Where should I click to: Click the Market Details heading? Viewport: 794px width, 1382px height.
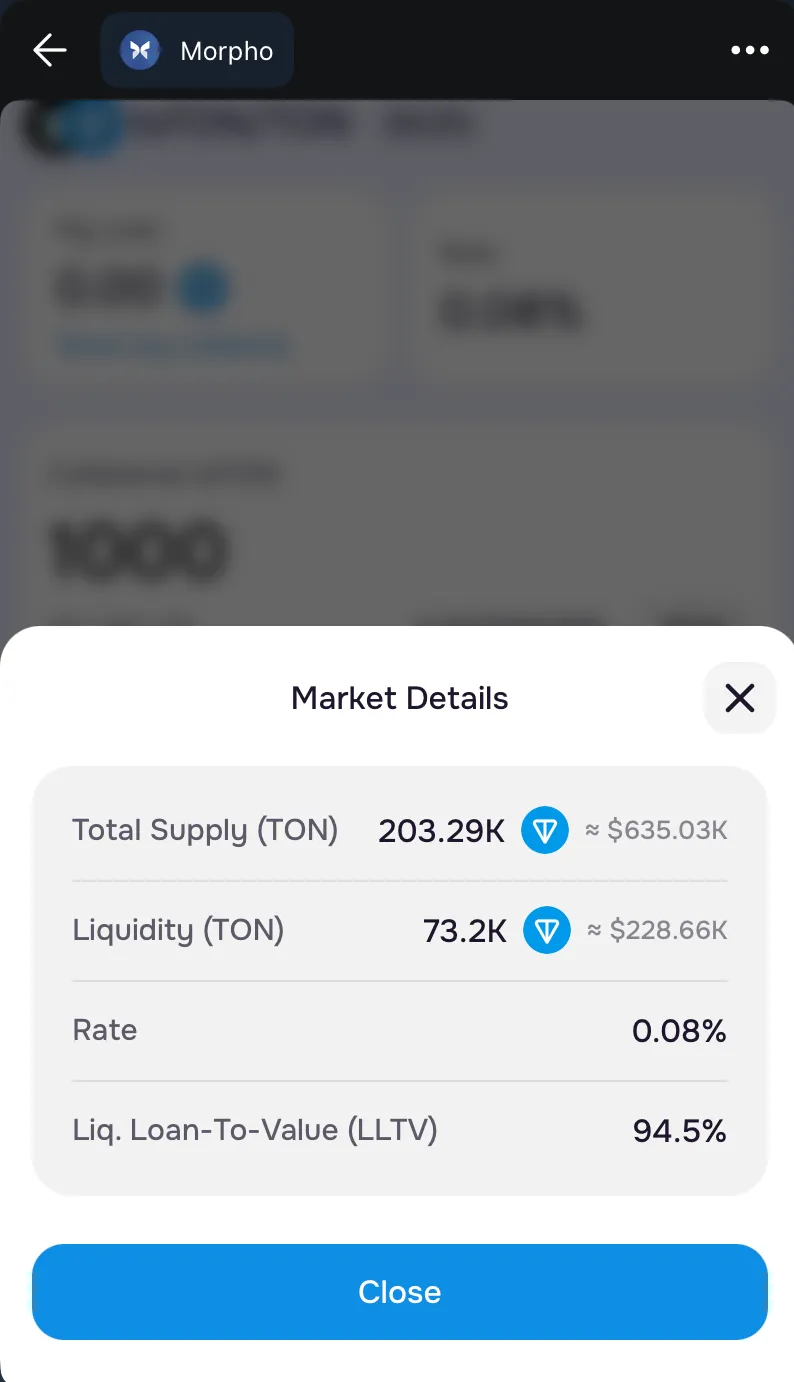[x=399, y=698]
